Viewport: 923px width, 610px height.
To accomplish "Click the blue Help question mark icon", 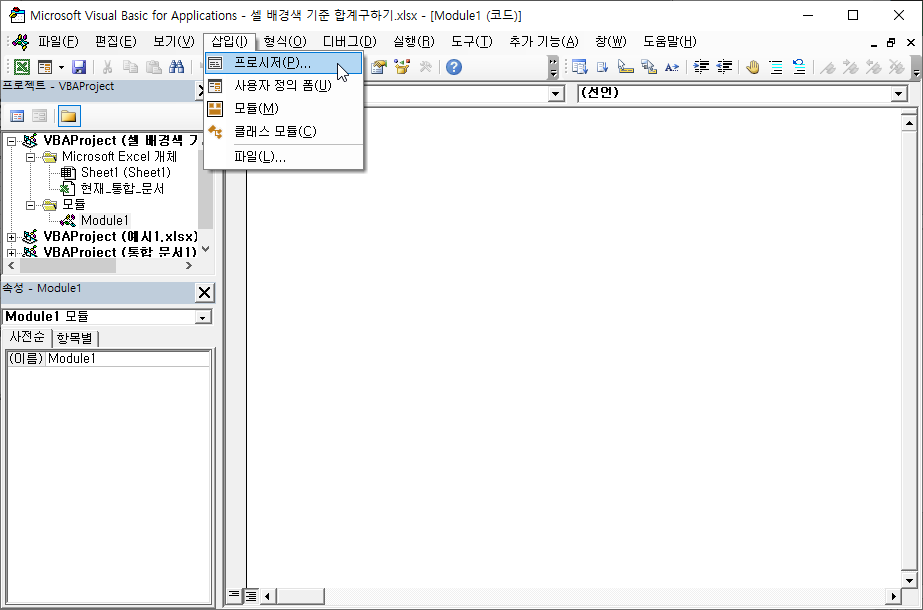I will coord(453,67).
